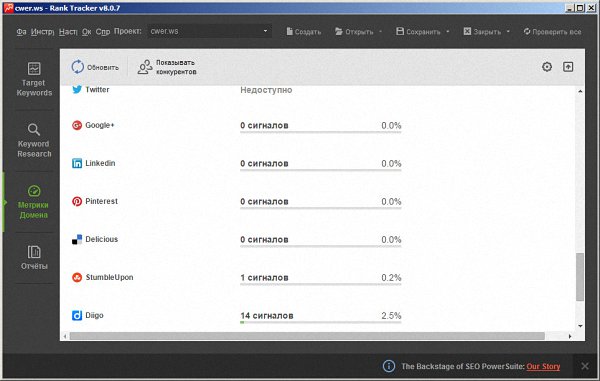Click the StumbleUpon 0.2% percentage

coord(391,278)
